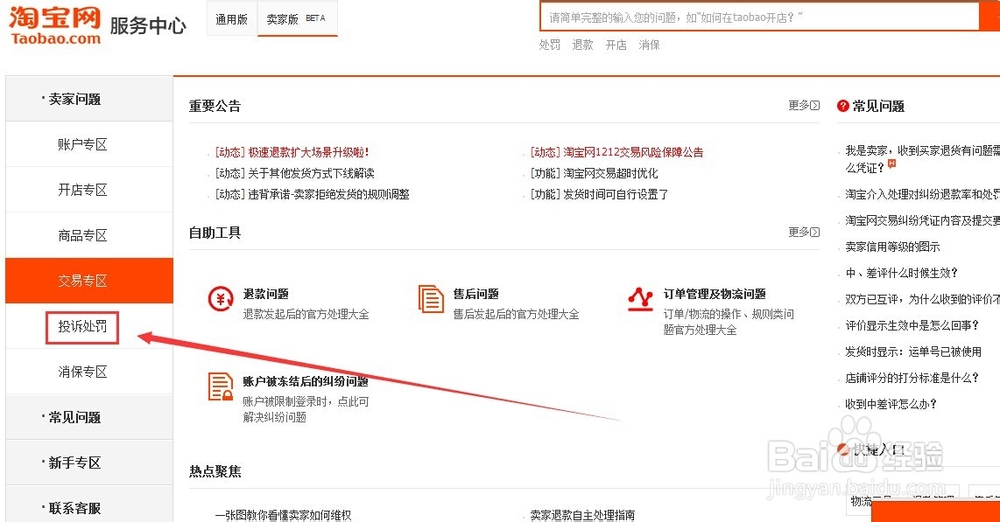Viewport: 1000px width, 522px height.
Task: Click the 订单管理及物流问题 chart icon
Action: click(640, 299)
